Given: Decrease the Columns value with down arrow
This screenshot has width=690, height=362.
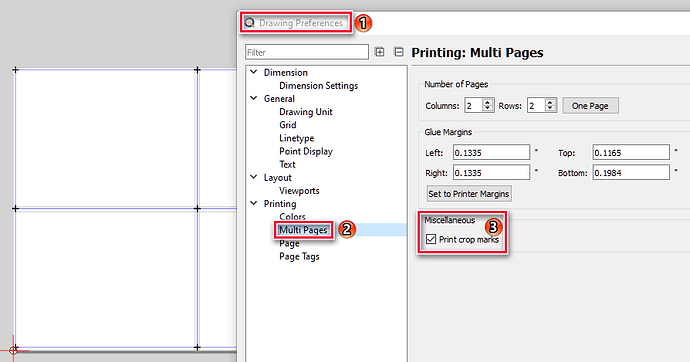Looking at the screenshot, I should click(488, 108).
